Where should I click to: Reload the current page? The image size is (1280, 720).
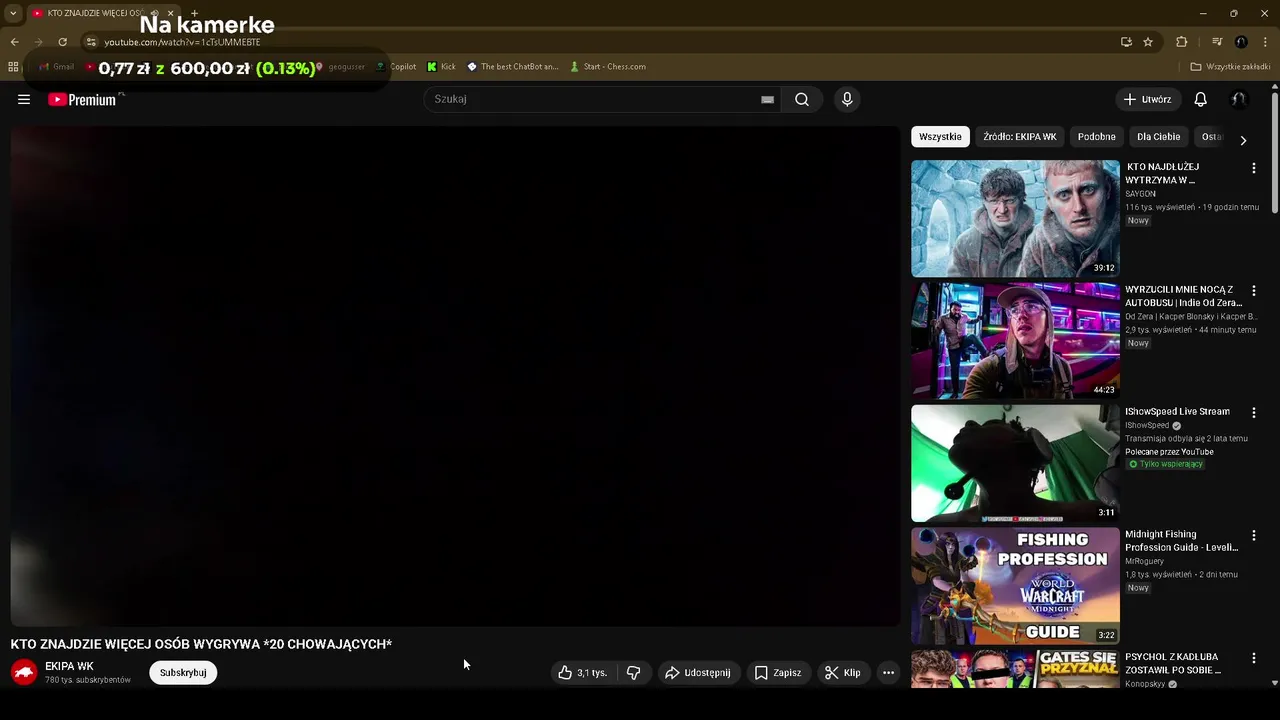tap(62, 42)
